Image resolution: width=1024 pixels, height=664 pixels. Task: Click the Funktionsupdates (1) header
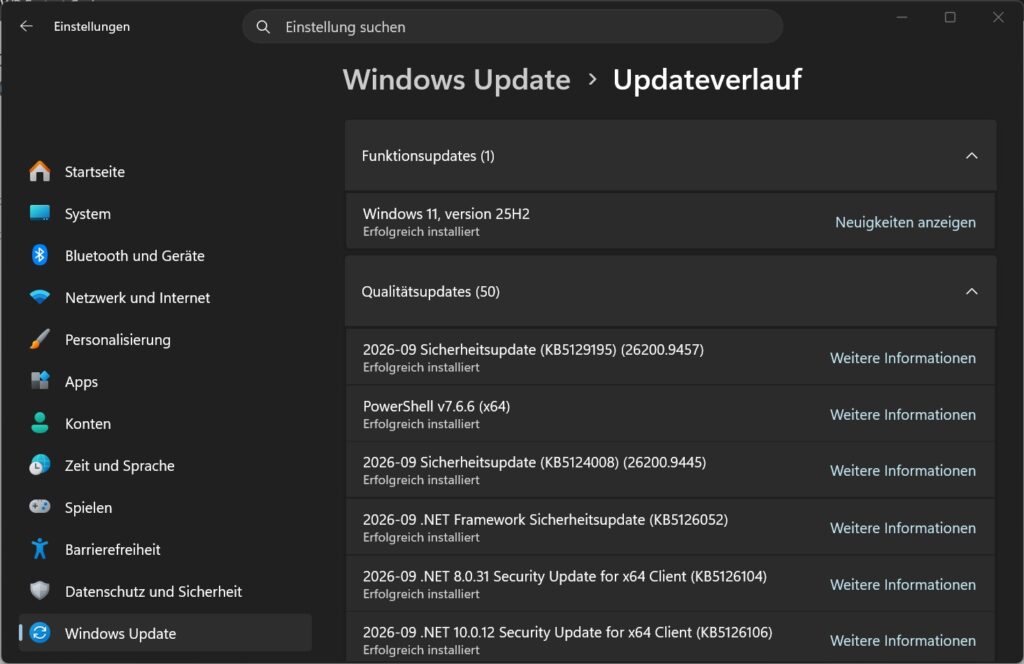(x=670, y=155)
